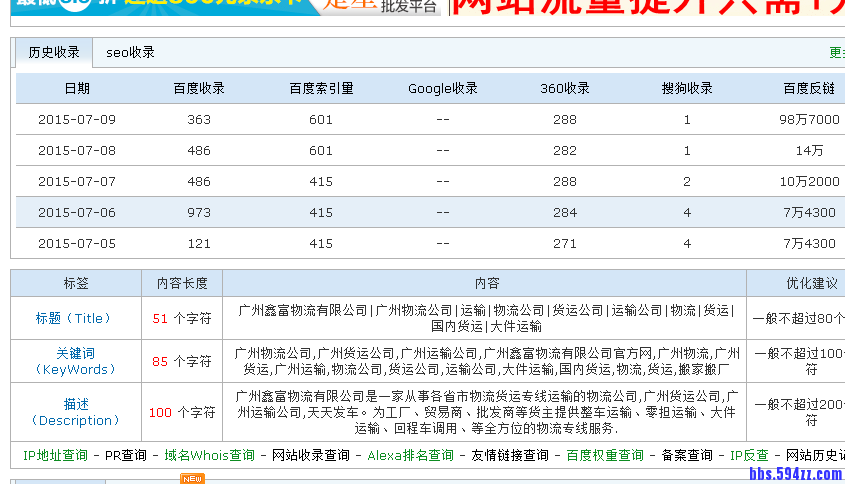Open the 域名Whois查询 link
Image resolution: width=845 pixels, height=484 pixels.
pyautogui.click(x=210, y=455)
